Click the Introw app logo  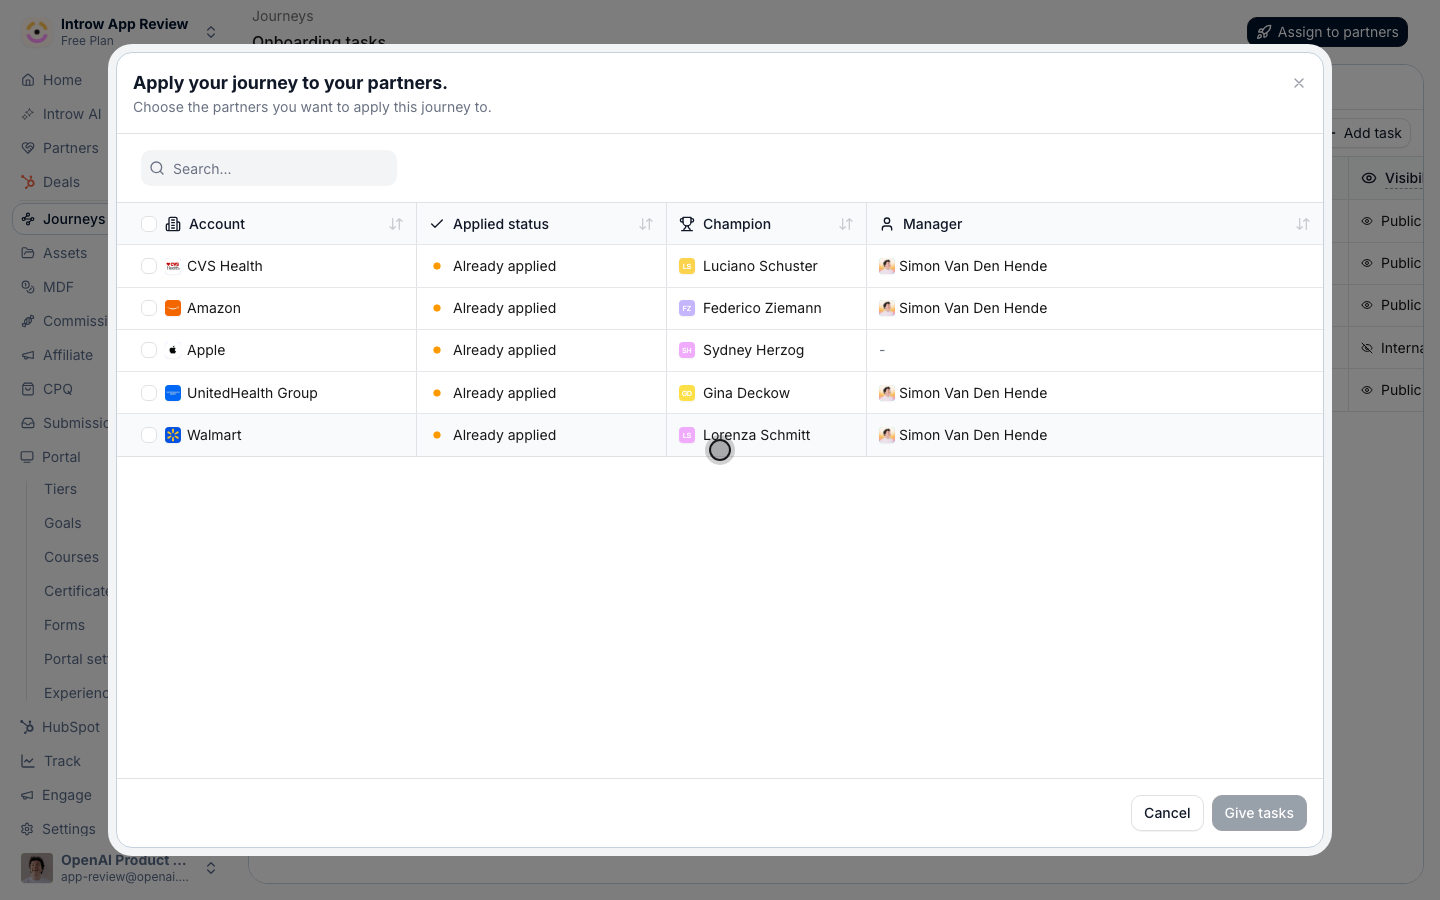point(37,32)
